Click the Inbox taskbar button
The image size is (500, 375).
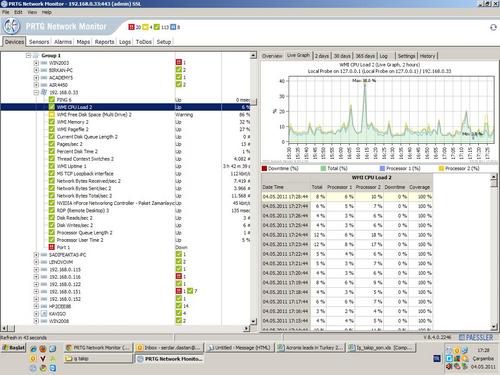[169, 348]
